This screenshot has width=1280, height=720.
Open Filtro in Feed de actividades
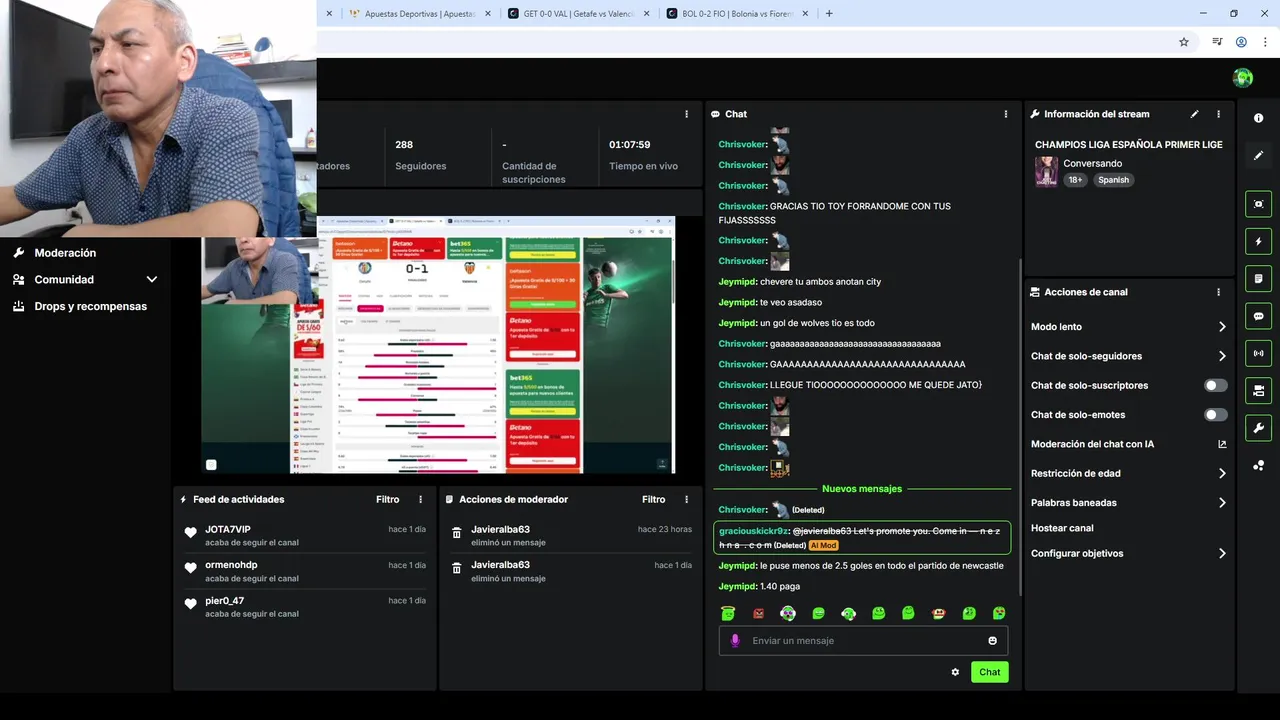pos(387,499)
